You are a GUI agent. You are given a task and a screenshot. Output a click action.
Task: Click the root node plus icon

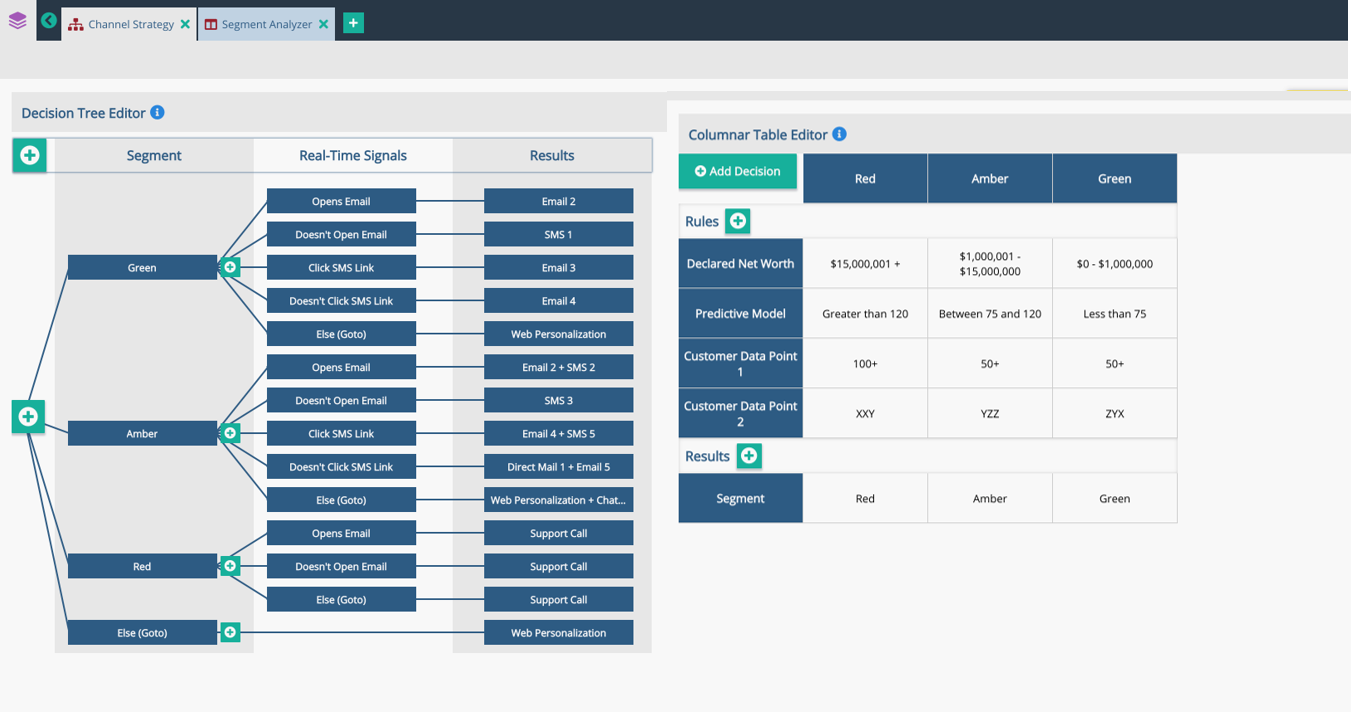point(28,416)
